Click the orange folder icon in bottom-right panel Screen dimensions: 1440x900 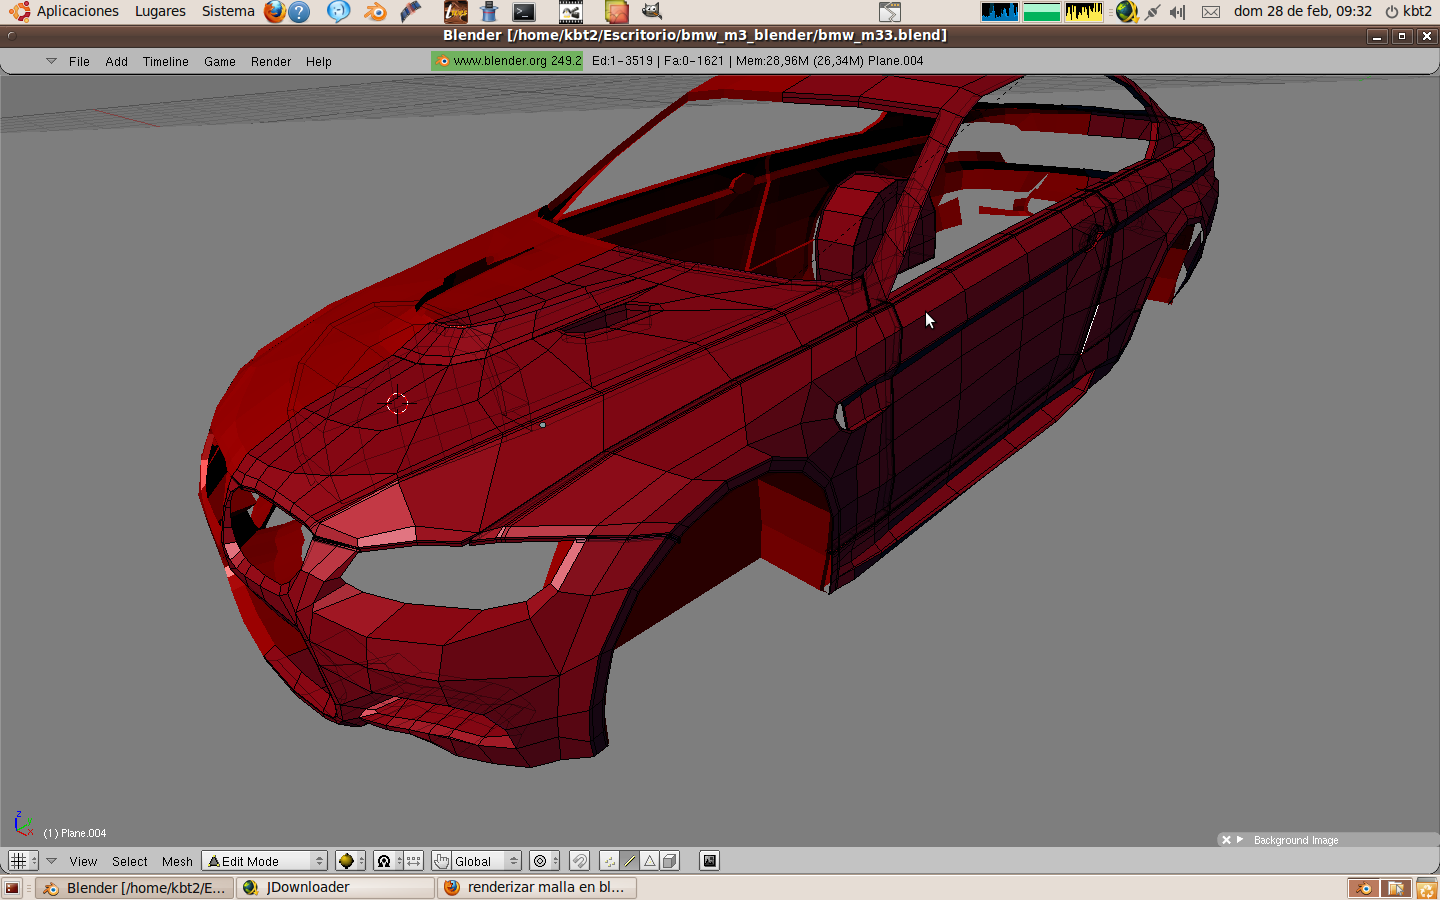click(x=1396, y=888)
